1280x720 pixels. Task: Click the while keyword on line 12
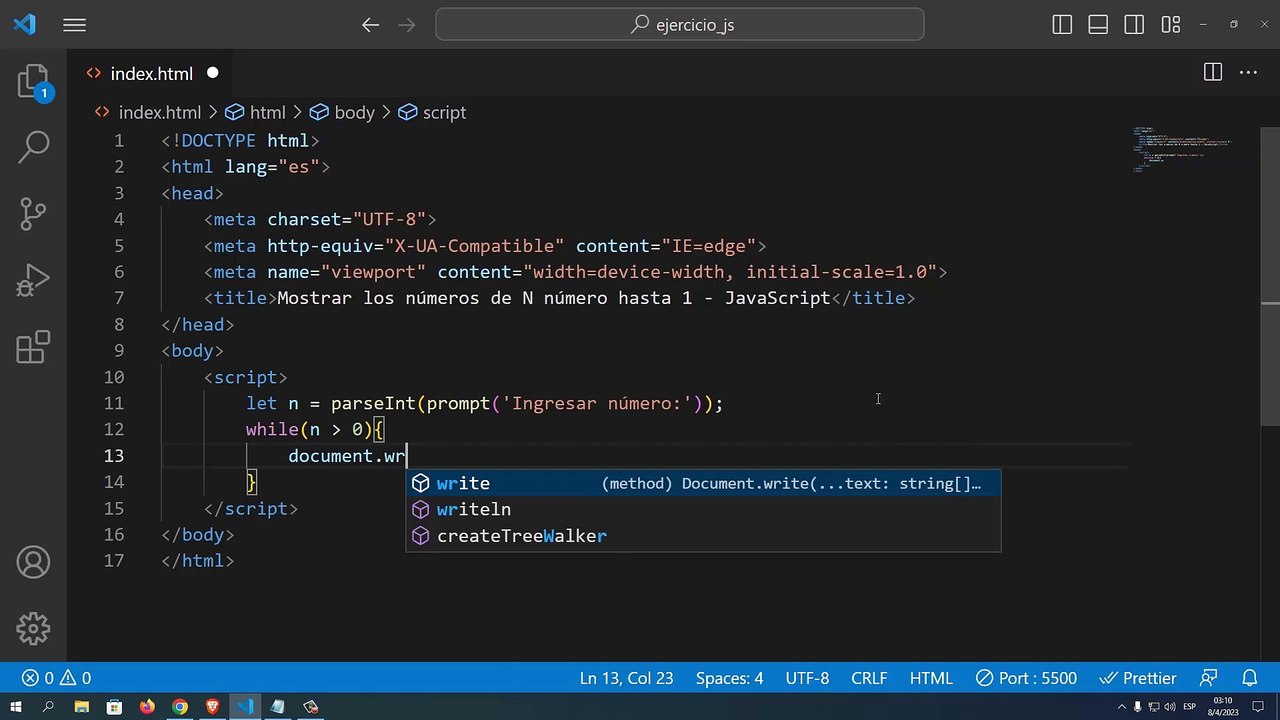[272, 429]
